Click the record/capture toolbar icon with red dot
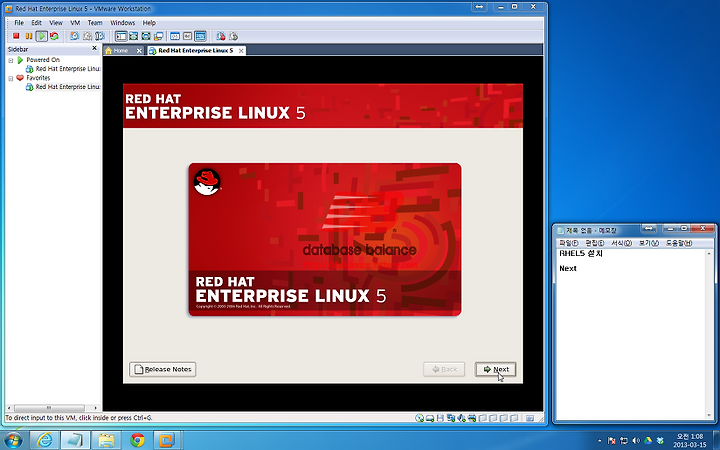720x450 pixels. pyautogui.click(x=221, y=36)
